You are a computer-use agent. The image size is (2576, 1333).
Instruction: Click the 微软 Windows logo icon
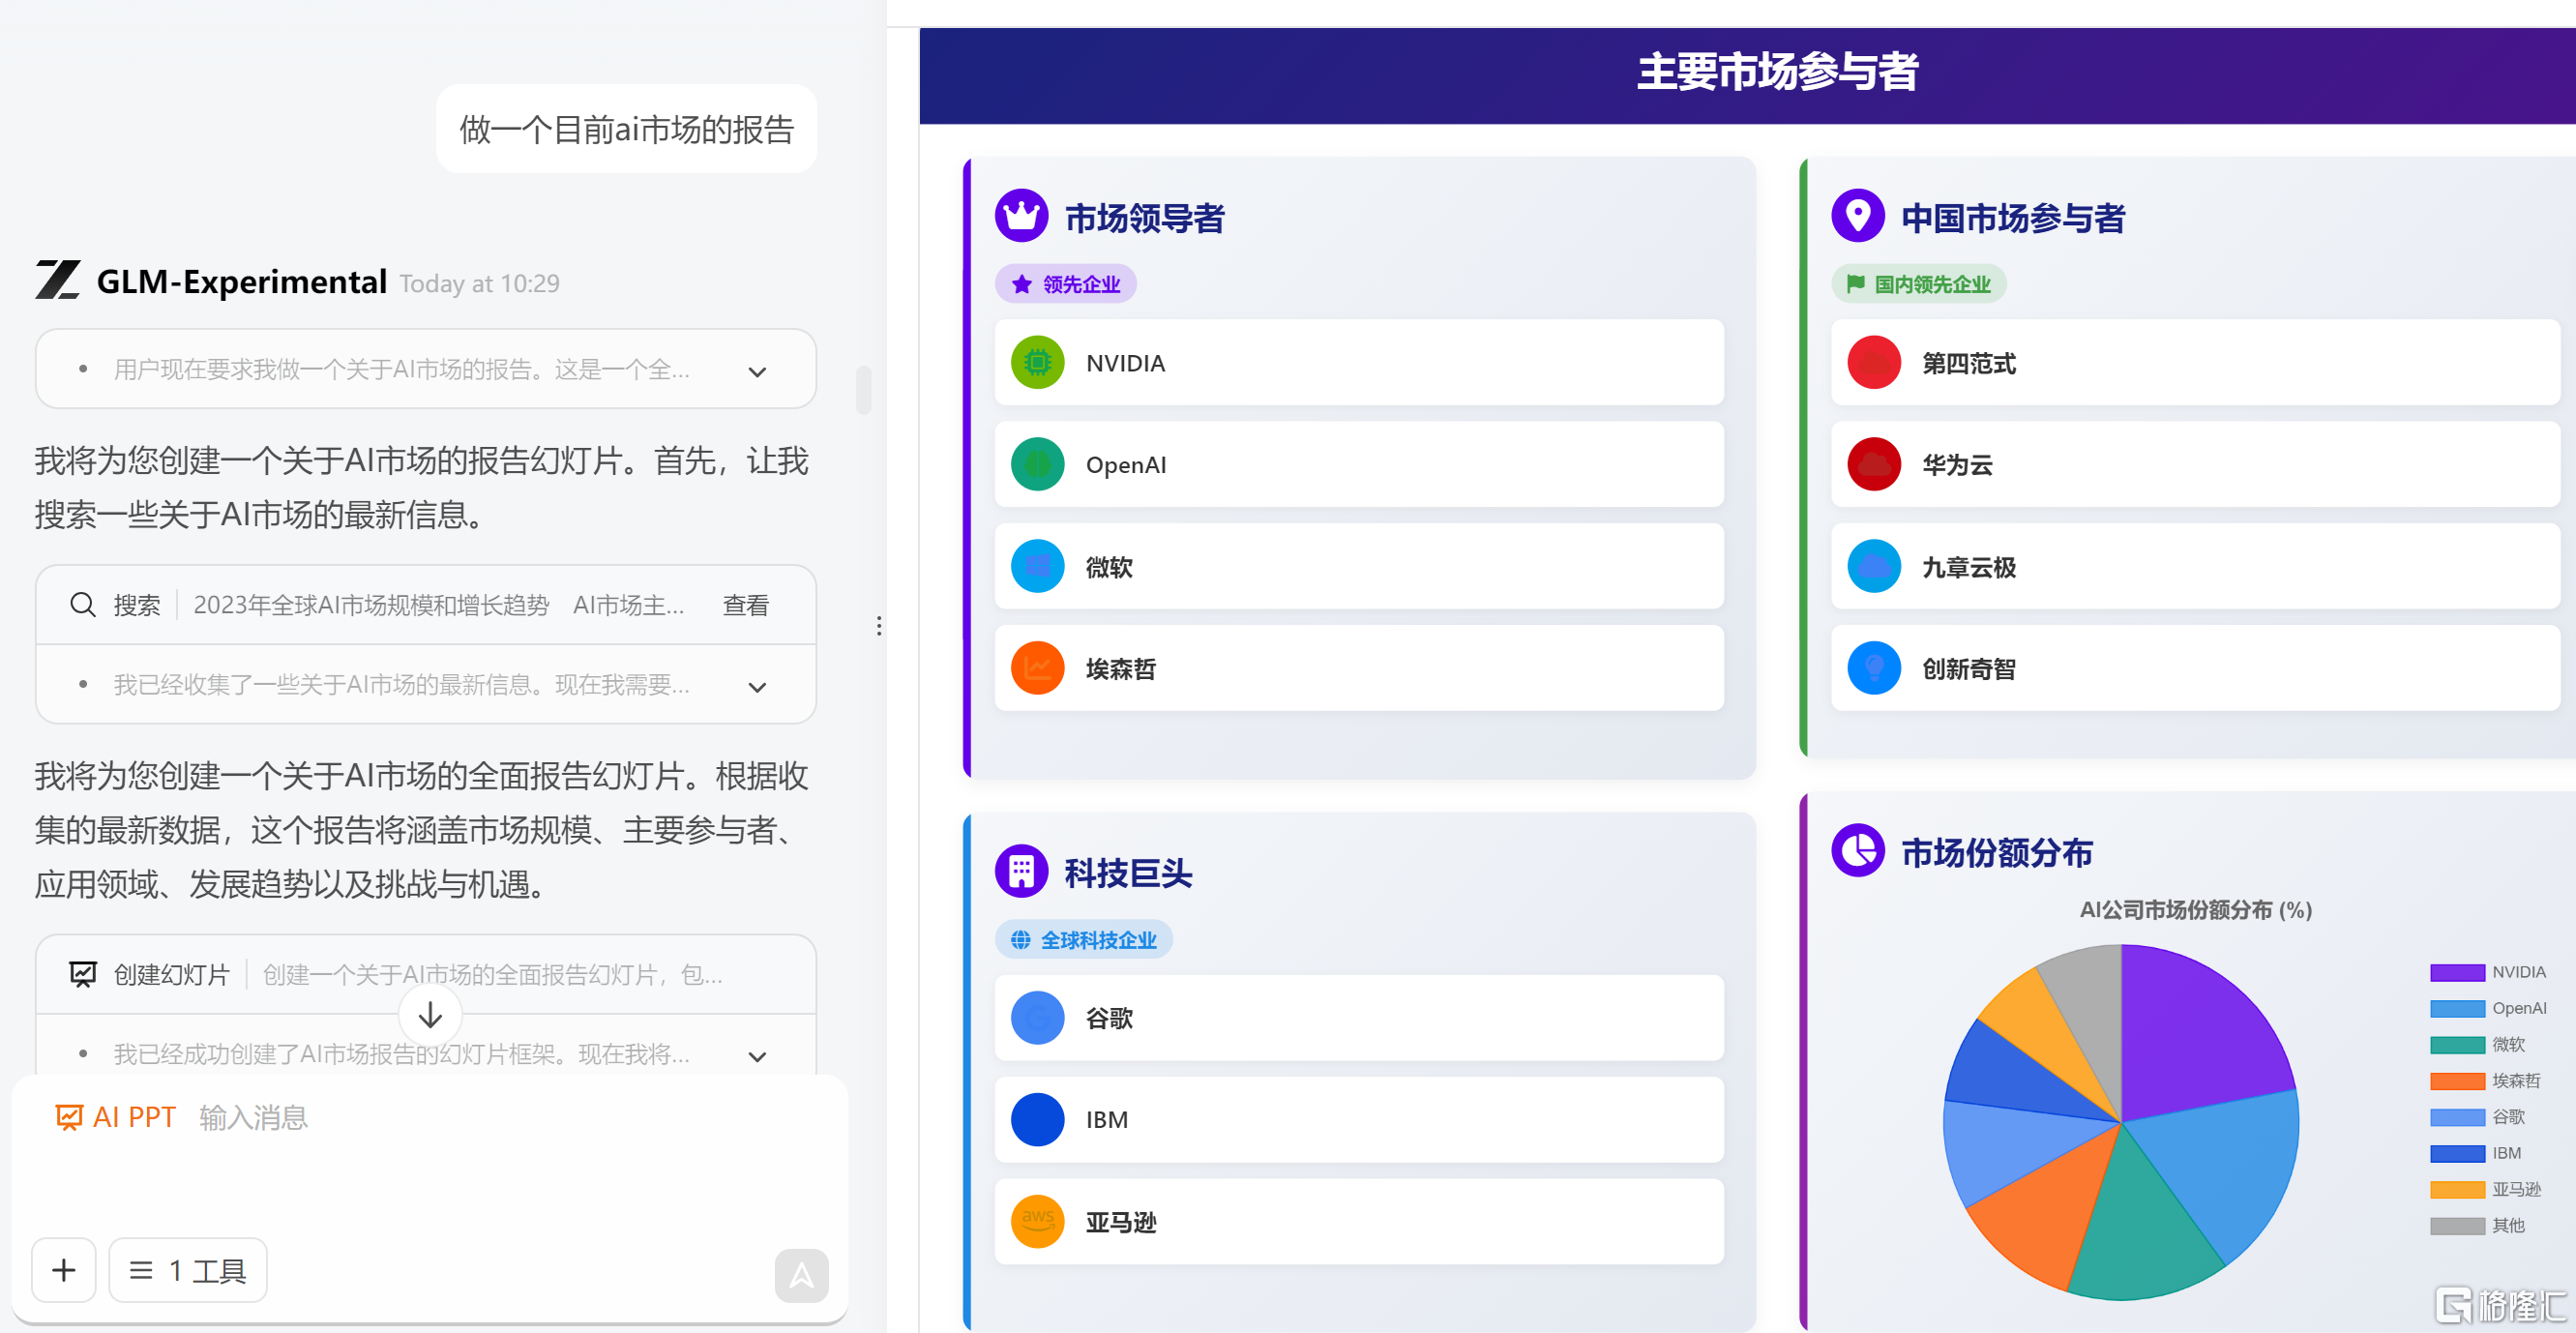click(x=1037, y=566)
